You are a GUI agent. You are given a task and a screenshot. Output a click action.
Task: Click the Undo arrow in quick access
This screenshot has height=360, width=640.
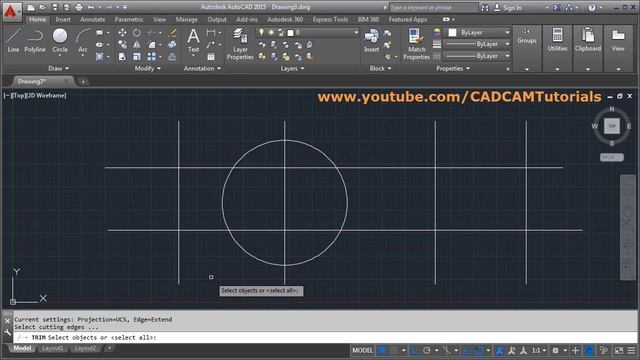tap(91, 7)
